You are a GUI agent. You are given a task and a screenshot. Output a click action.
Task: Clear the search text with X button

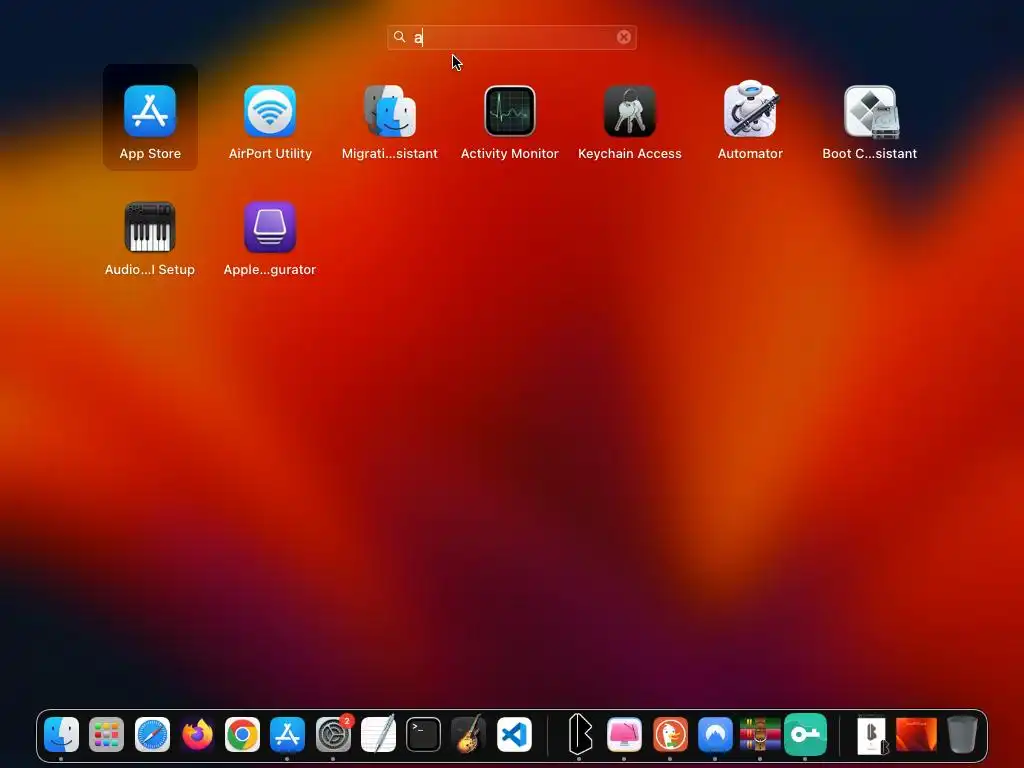click(x=624, y=37)
